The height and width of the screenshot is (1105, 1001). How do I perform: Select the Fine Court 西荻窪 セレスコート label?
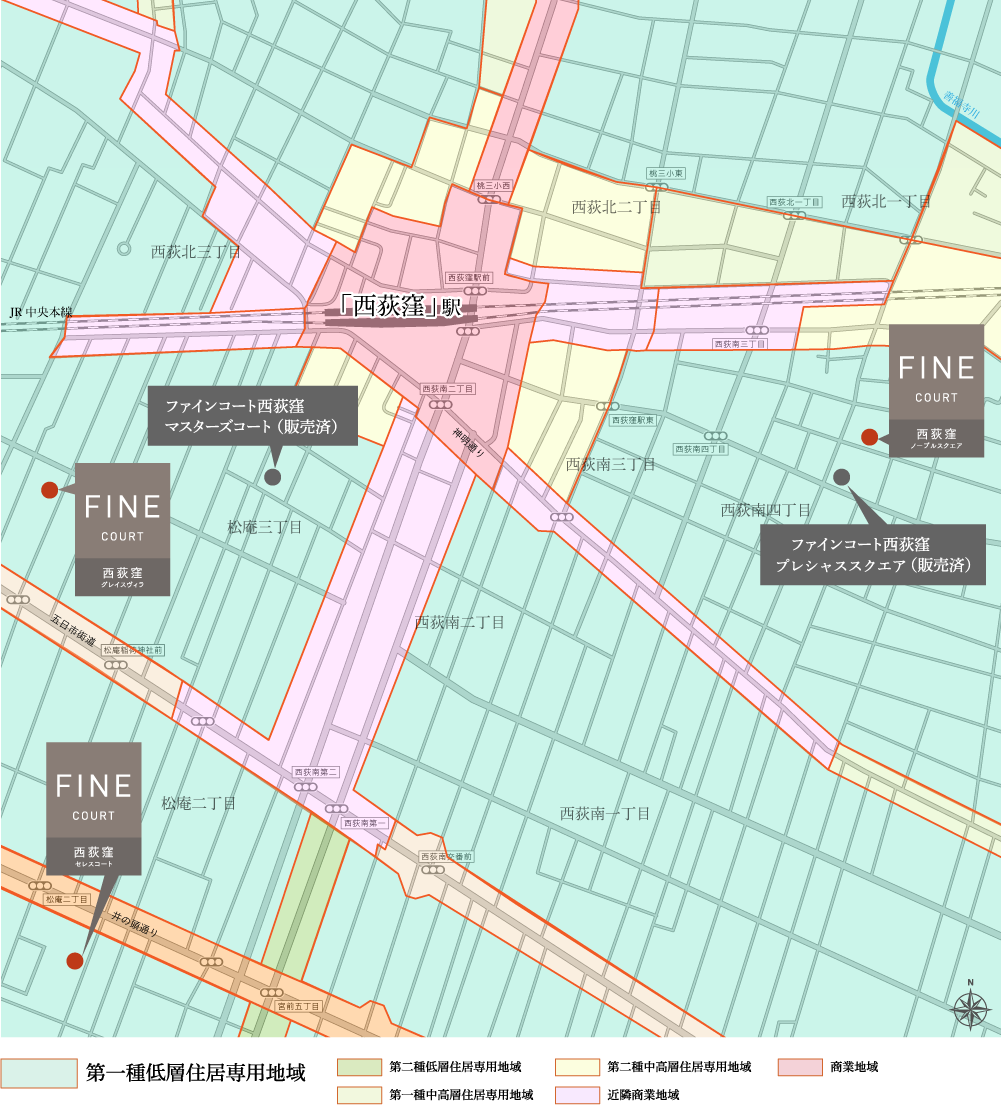pos(93,808)
